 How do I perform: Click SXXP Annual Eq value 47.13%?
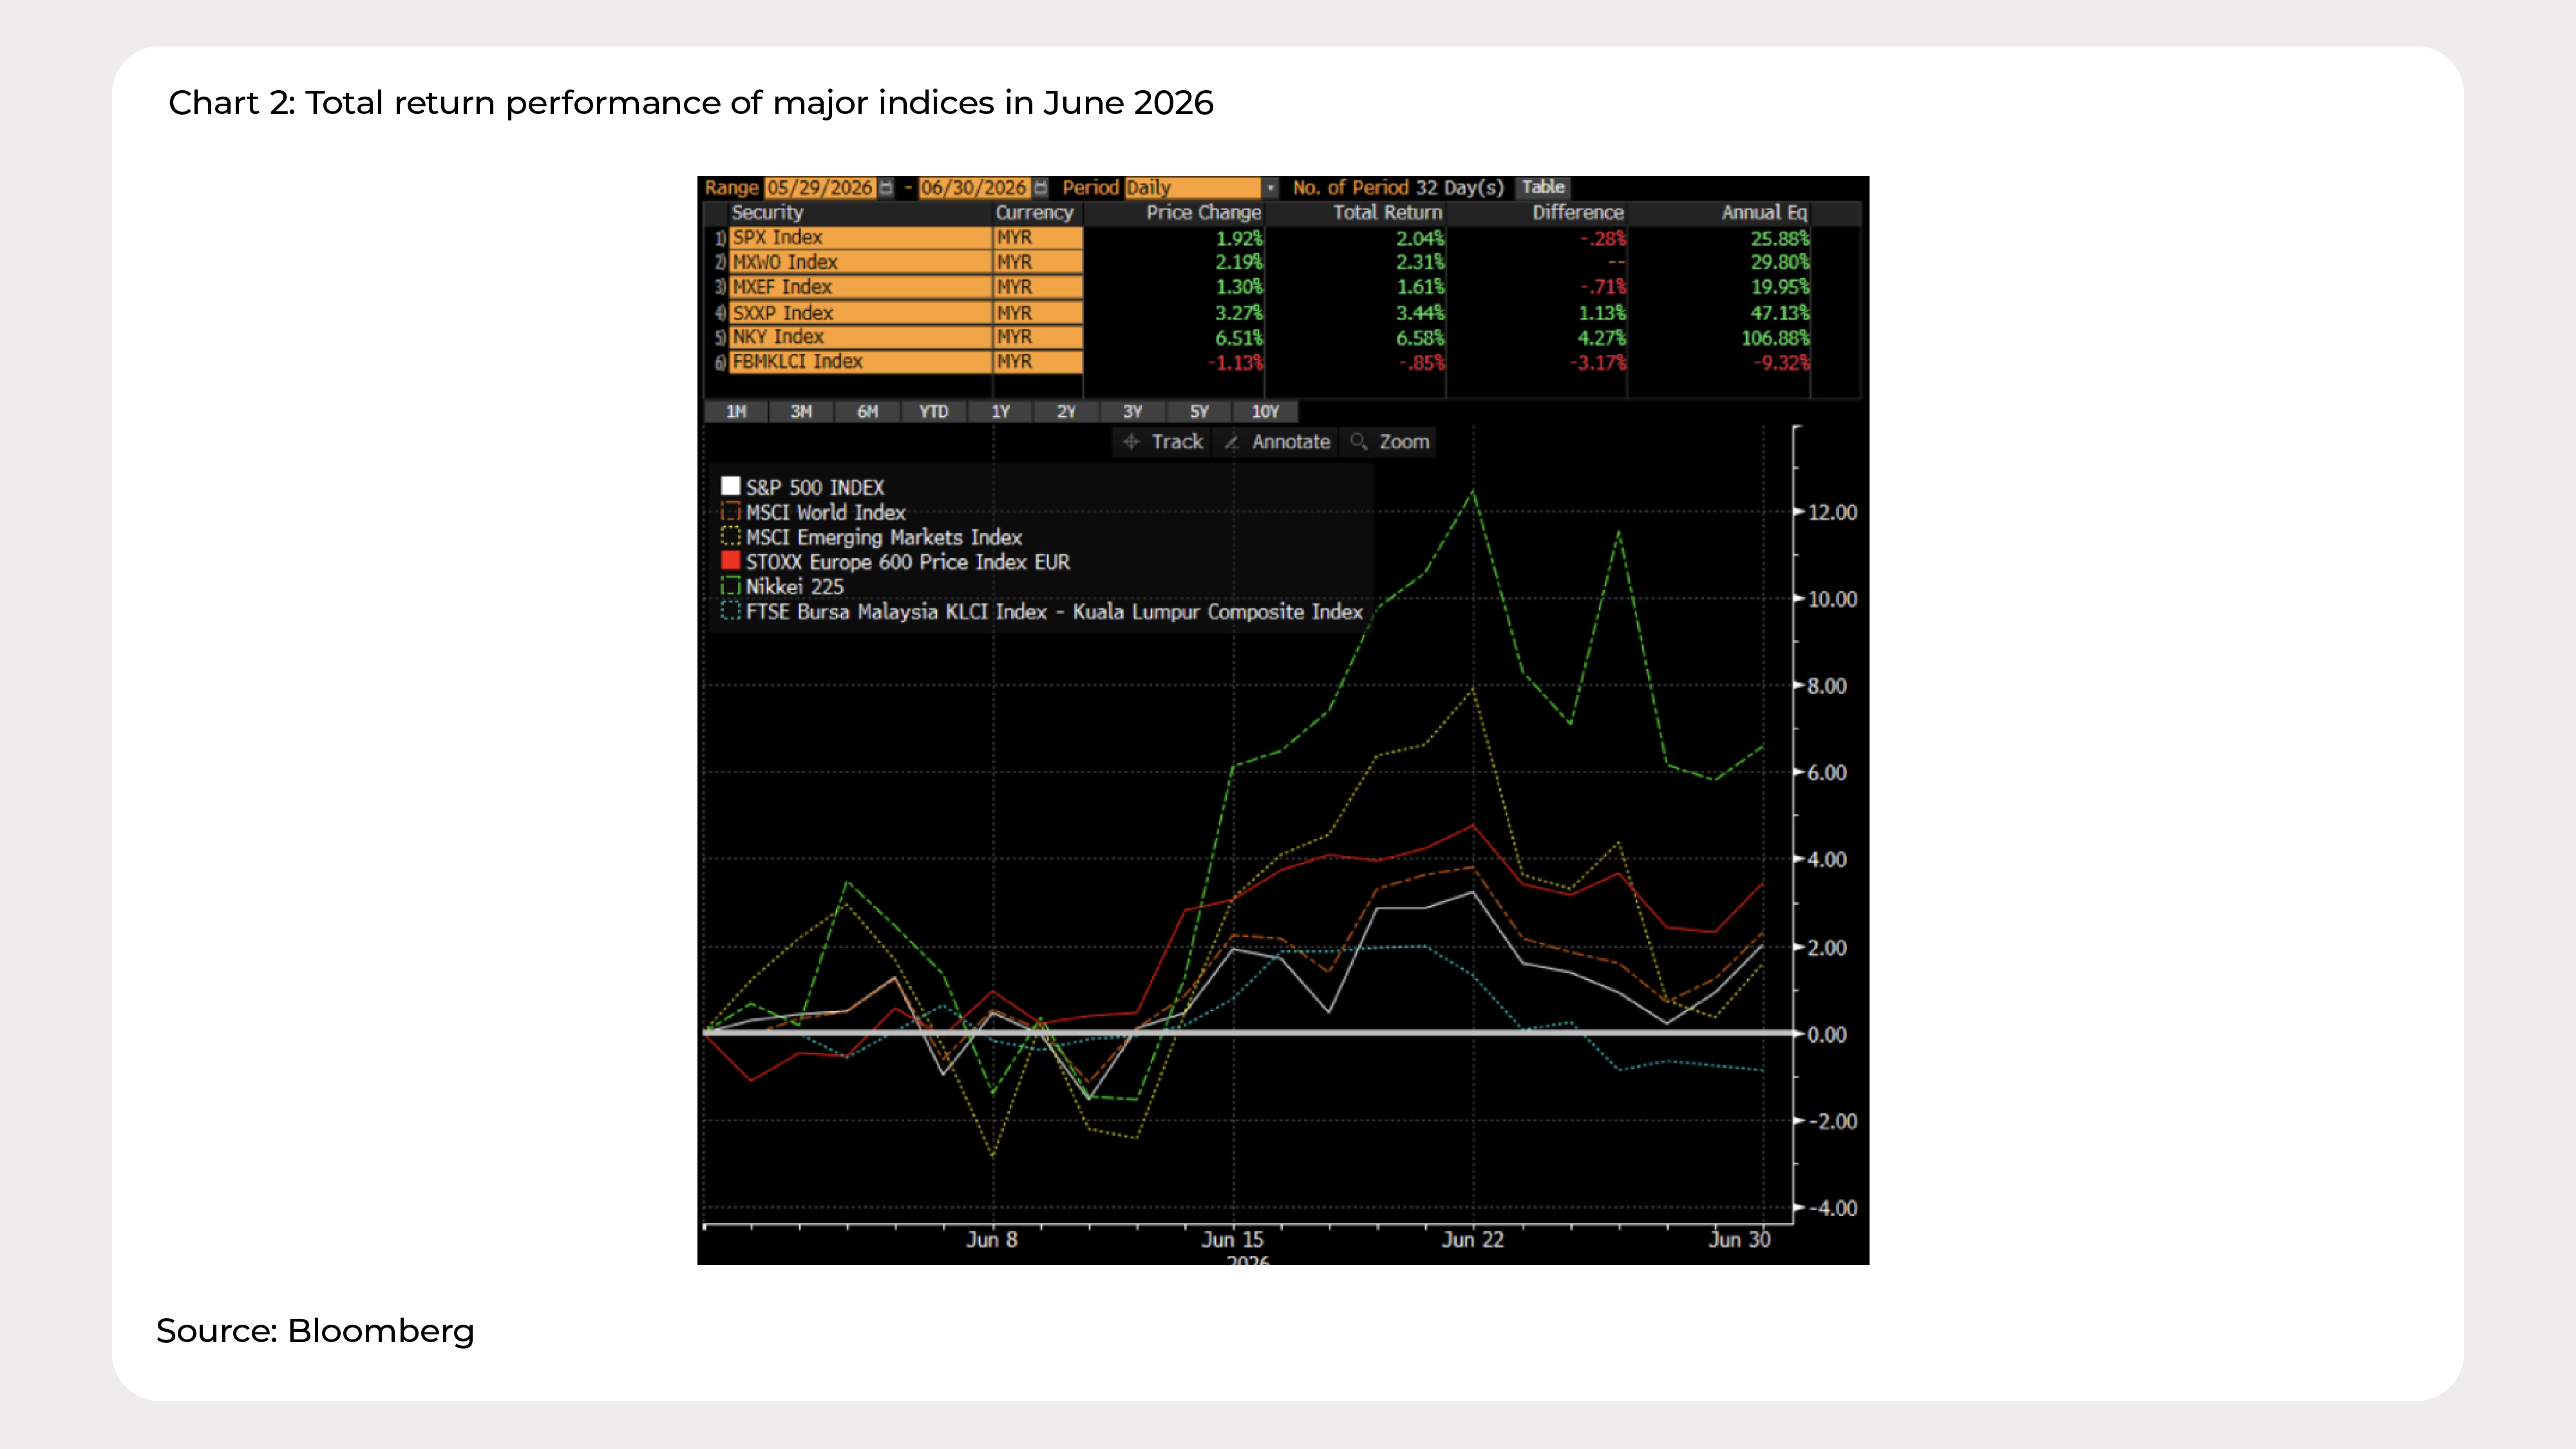click(x=1780, y=313)
